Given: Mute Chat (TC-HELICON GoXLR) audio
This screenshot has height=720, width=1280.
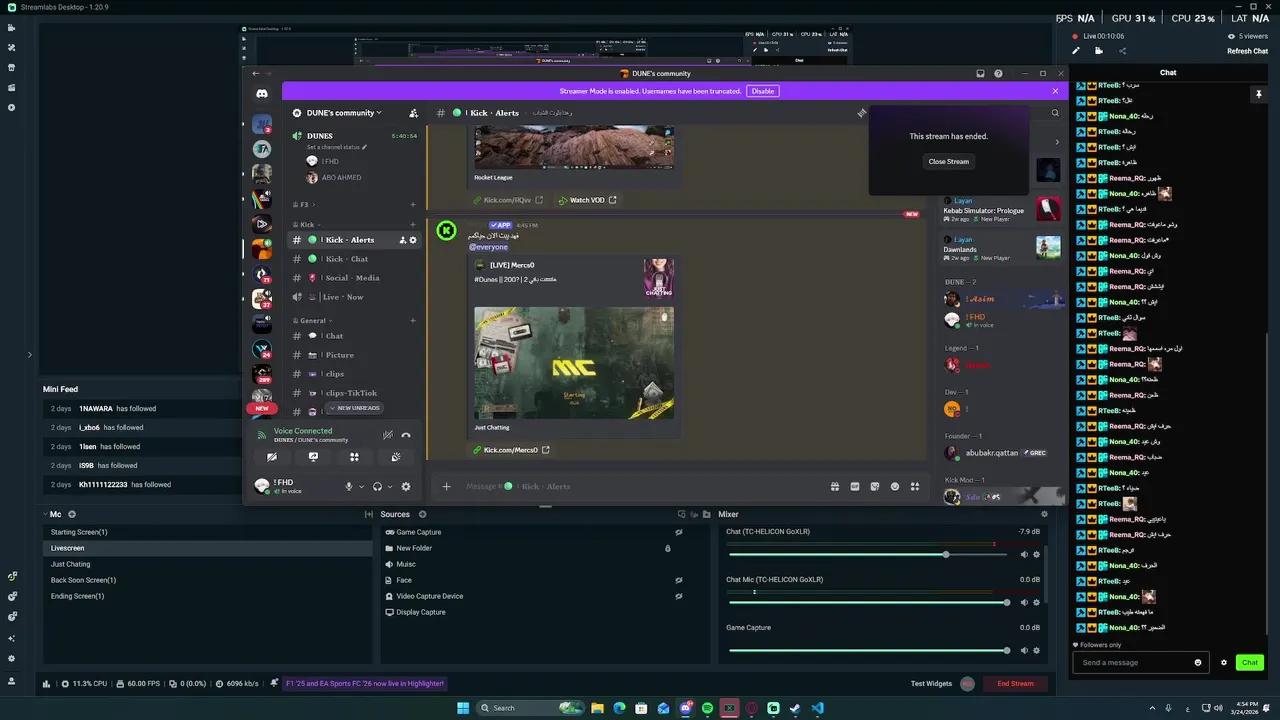Looking at the screenshot, I should [1024, 554].
